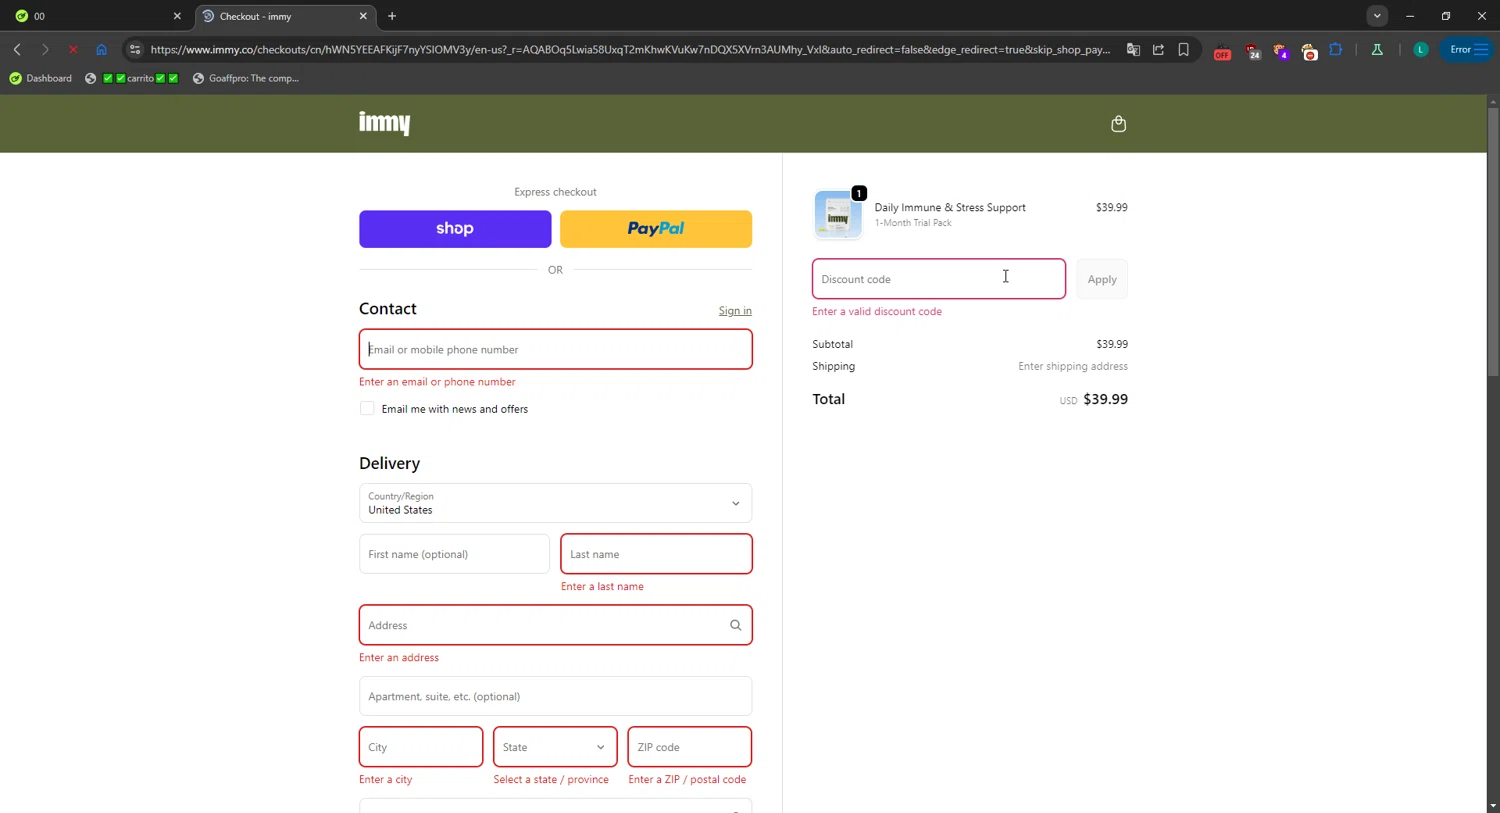Focus the ZIP code field
This screenshot has width=1500, height=813.
tap(690, 747)
